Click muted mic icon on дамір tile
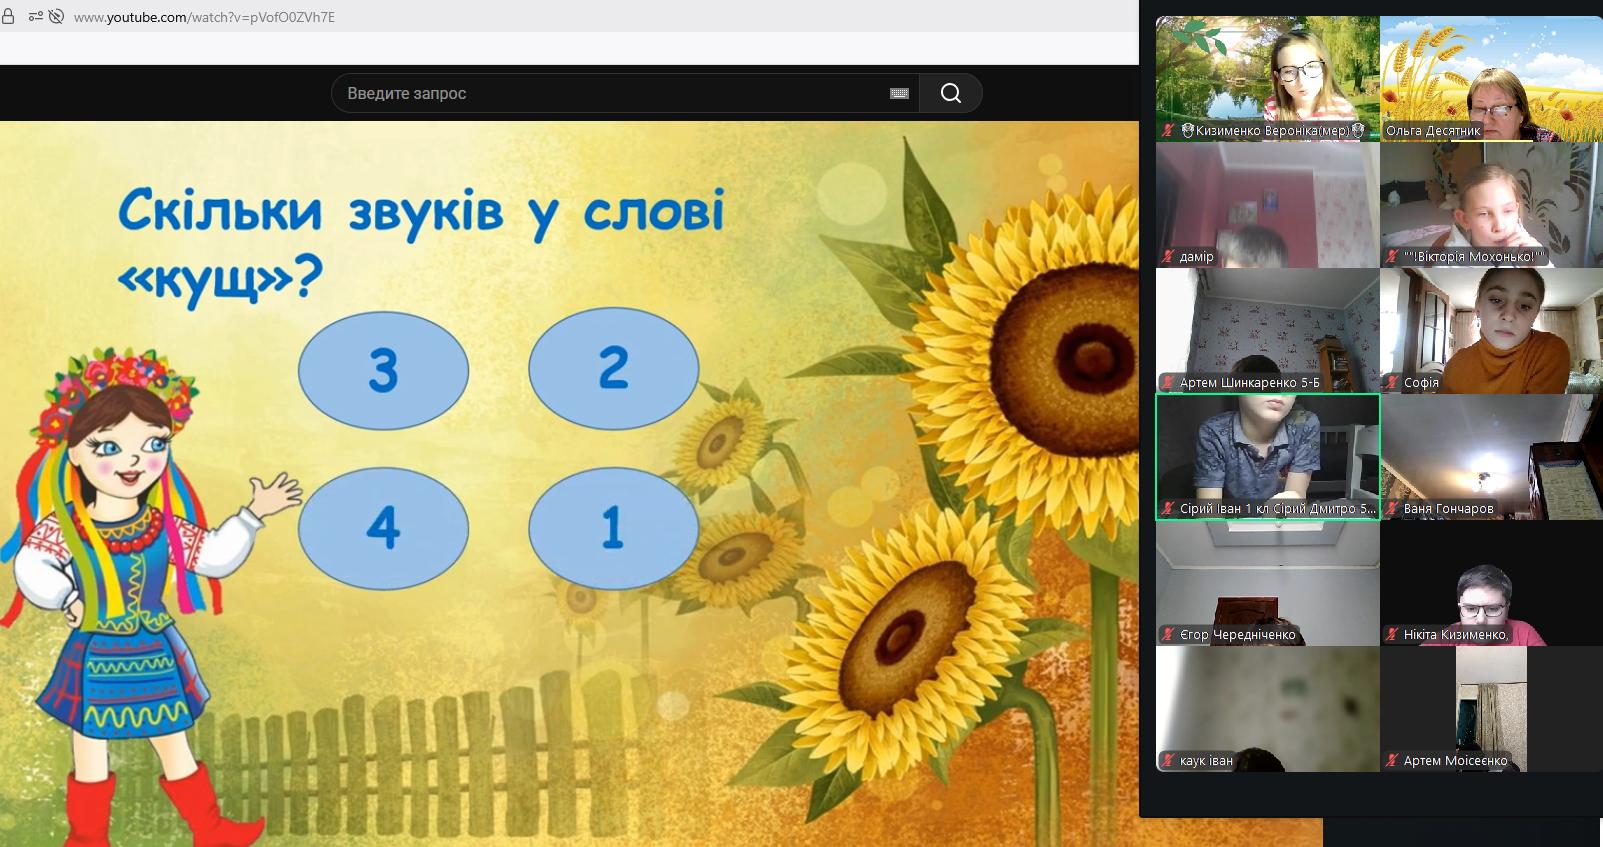Viewport: 1603px width, 847px height. (x=1168, y=257)
